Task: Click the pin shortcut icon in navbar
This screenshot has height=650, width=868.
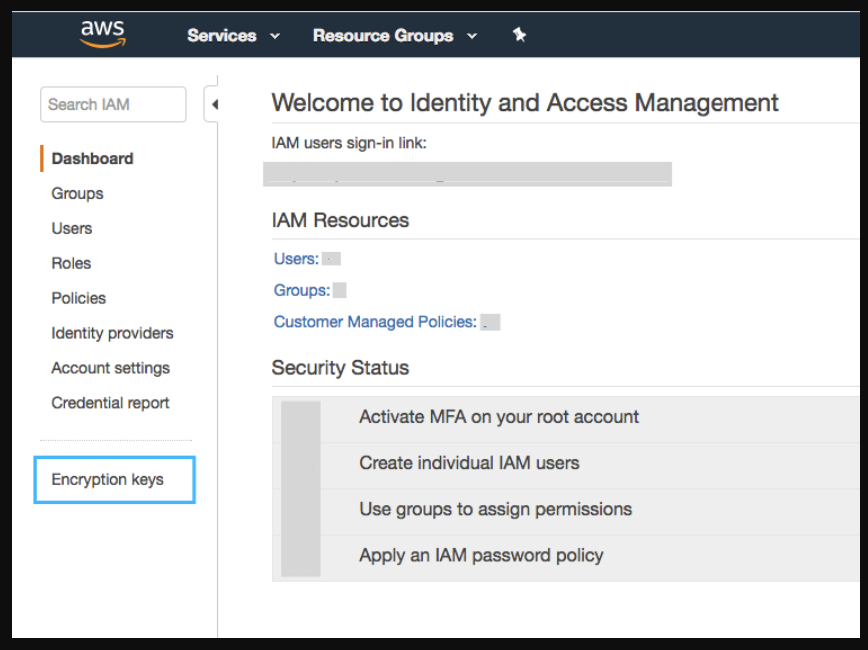Action: pyautogui.click(x=519, y=35)
